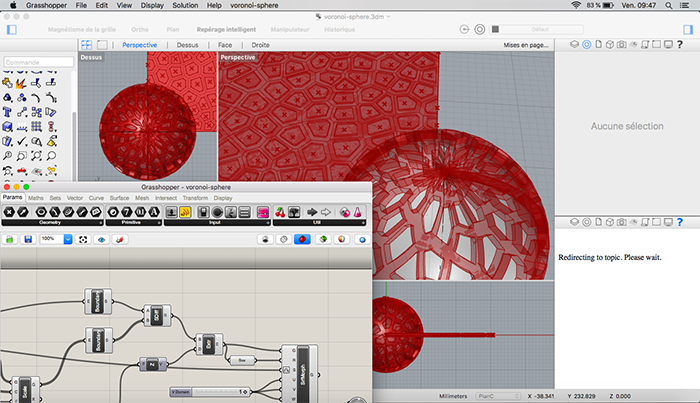Click zoom extents icon in Grasshopper toolbar
Screen dimensions: 700x403
coord(83,240)
